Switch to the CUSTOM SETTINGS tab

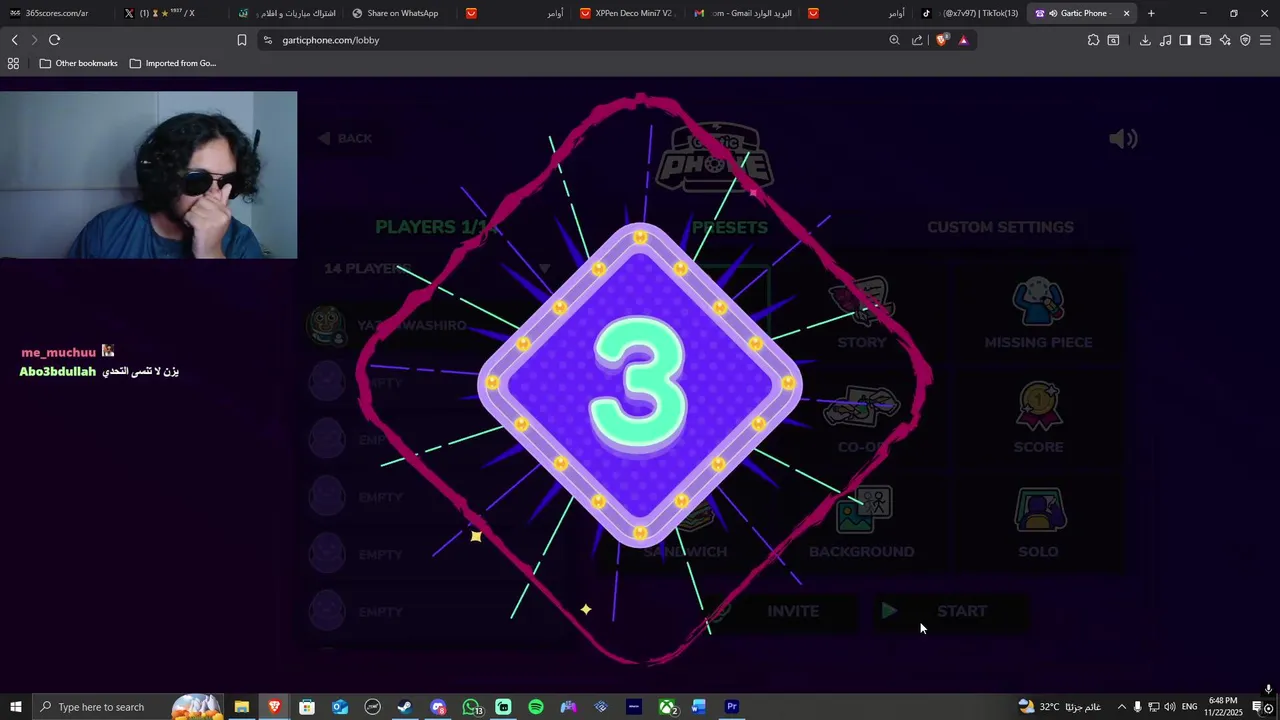click(1000, 227)
